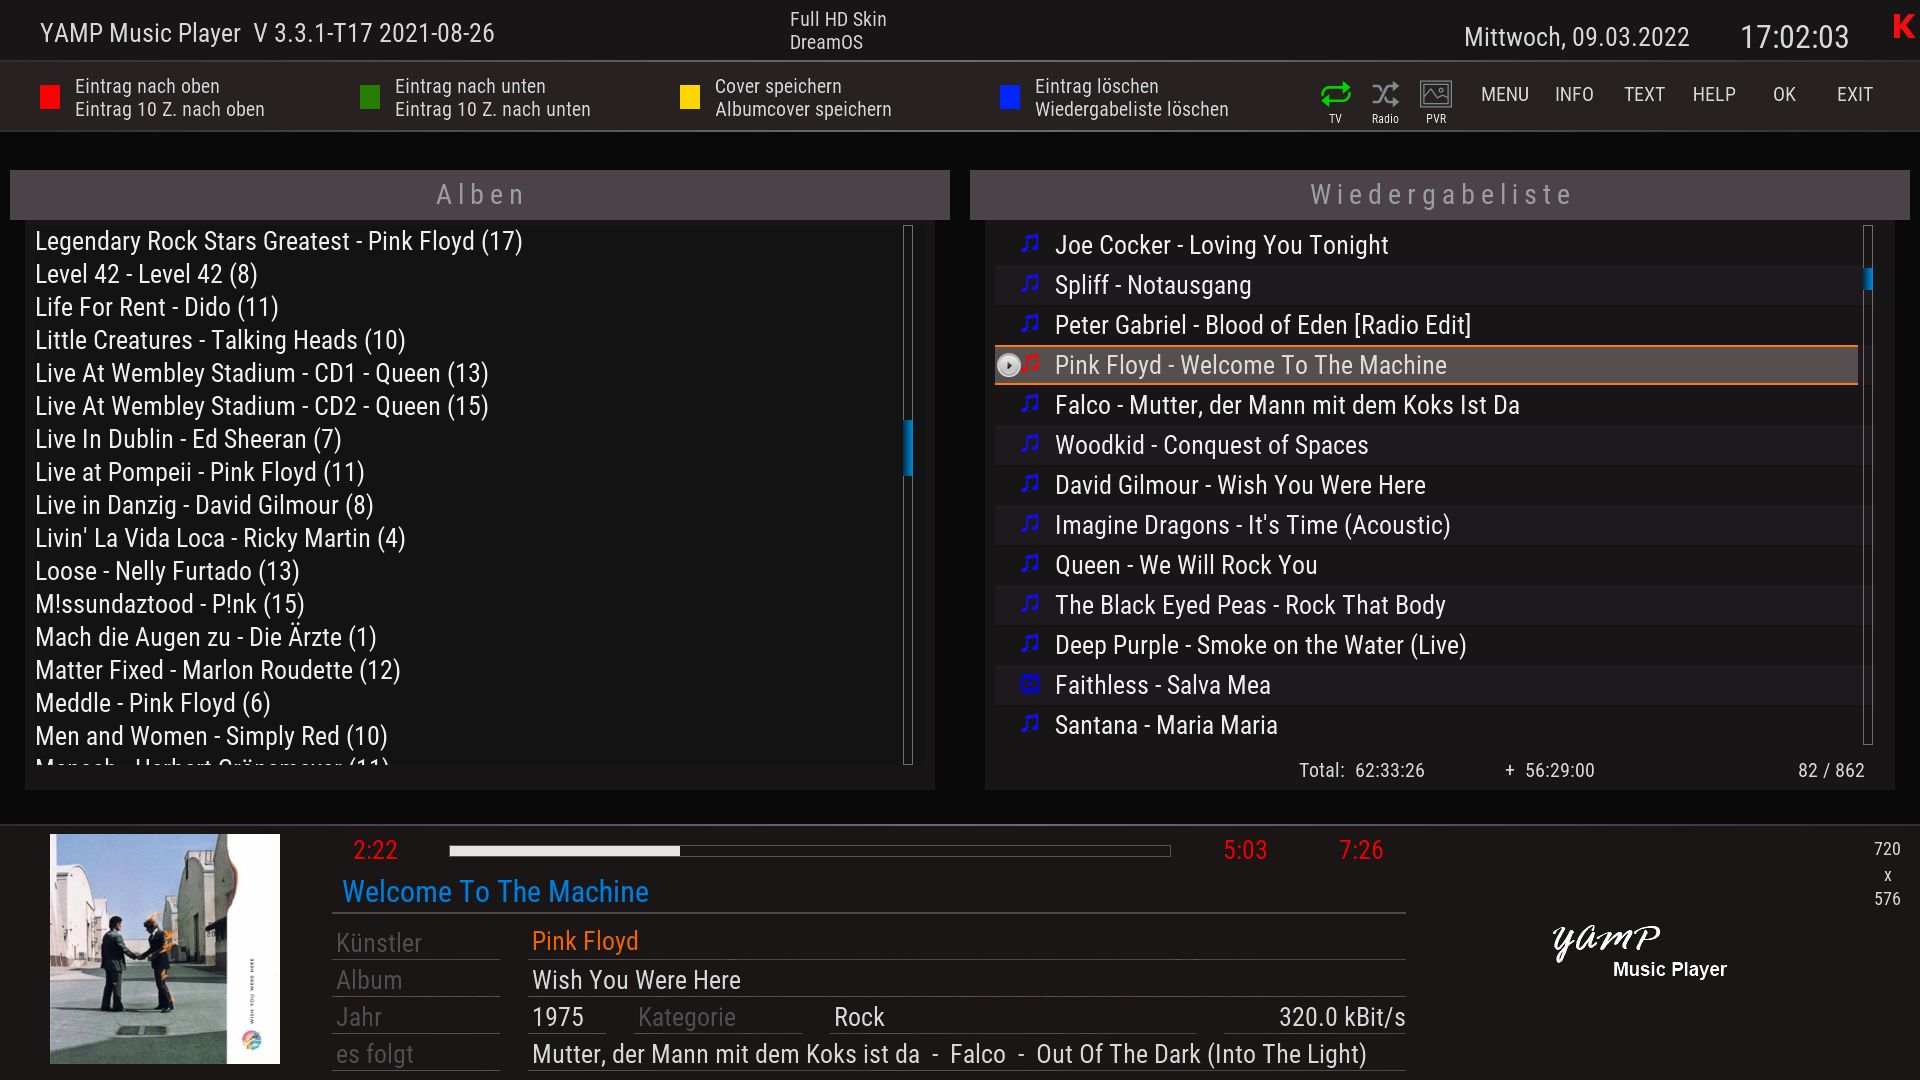This screenshot has height=1080, width=1920.
Task: Toggle the shuffle icon
Action: point(1385,94)
